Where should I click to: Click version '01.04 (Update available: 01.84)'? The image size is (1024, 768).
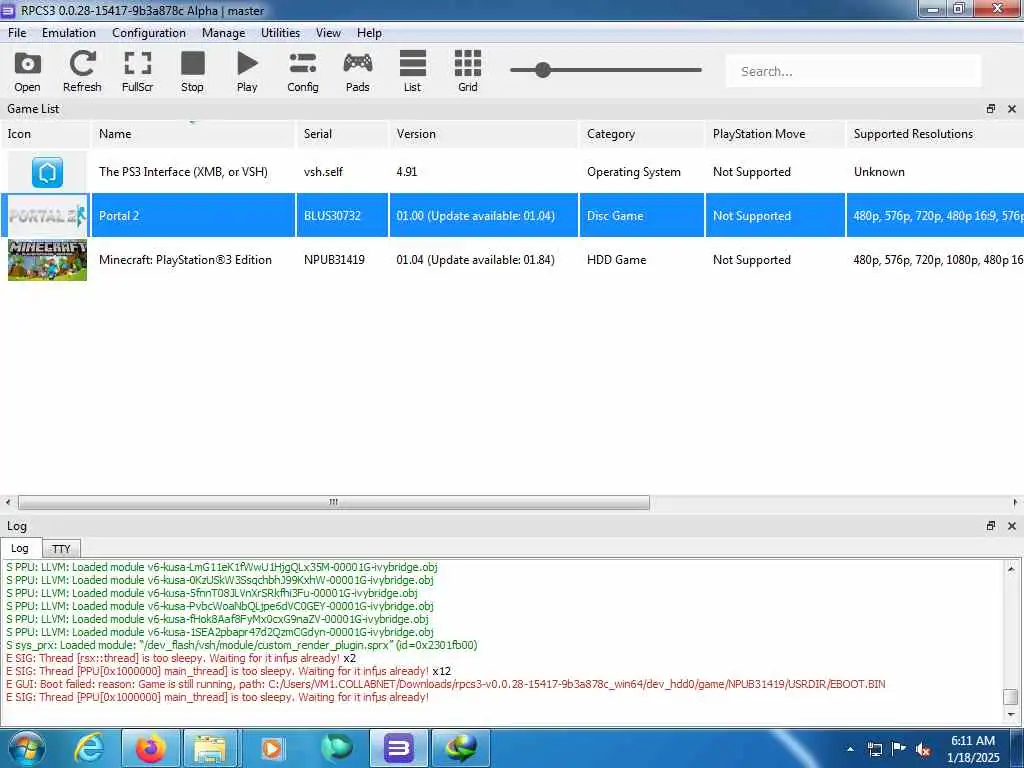click(x=475, y=260)
